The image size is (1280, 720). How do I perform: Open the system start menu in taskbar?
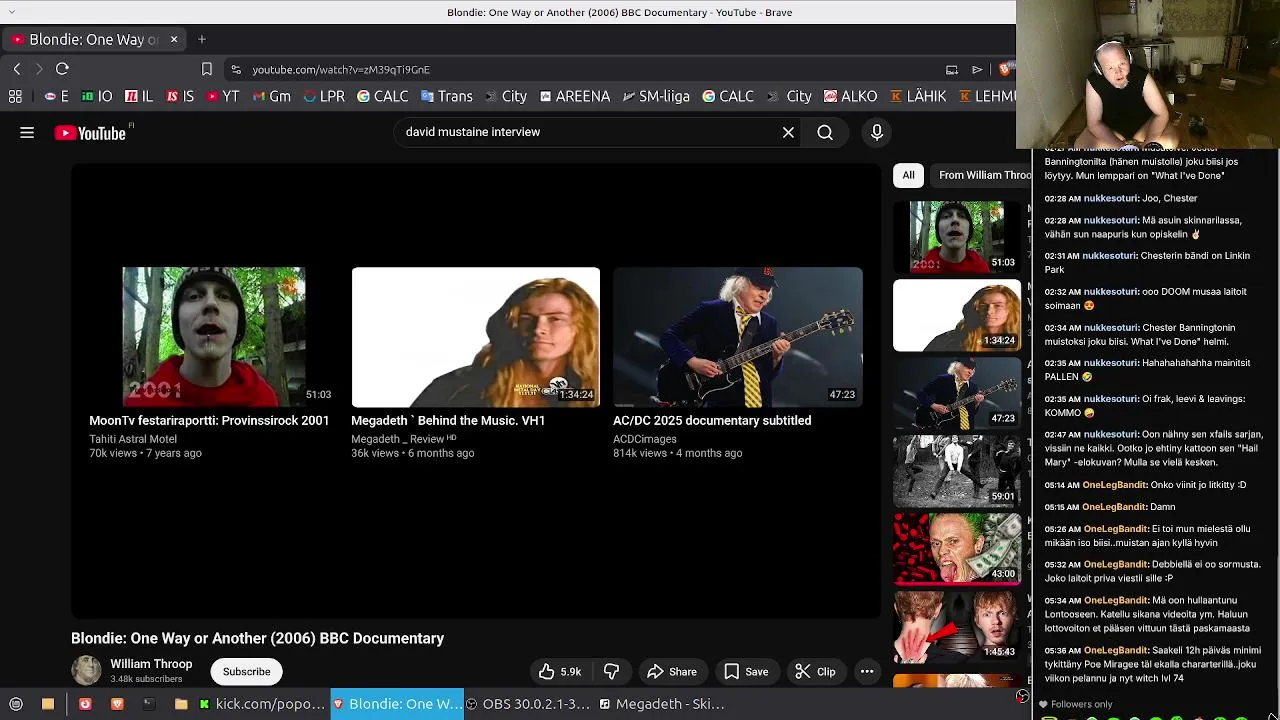click(16, 704)
